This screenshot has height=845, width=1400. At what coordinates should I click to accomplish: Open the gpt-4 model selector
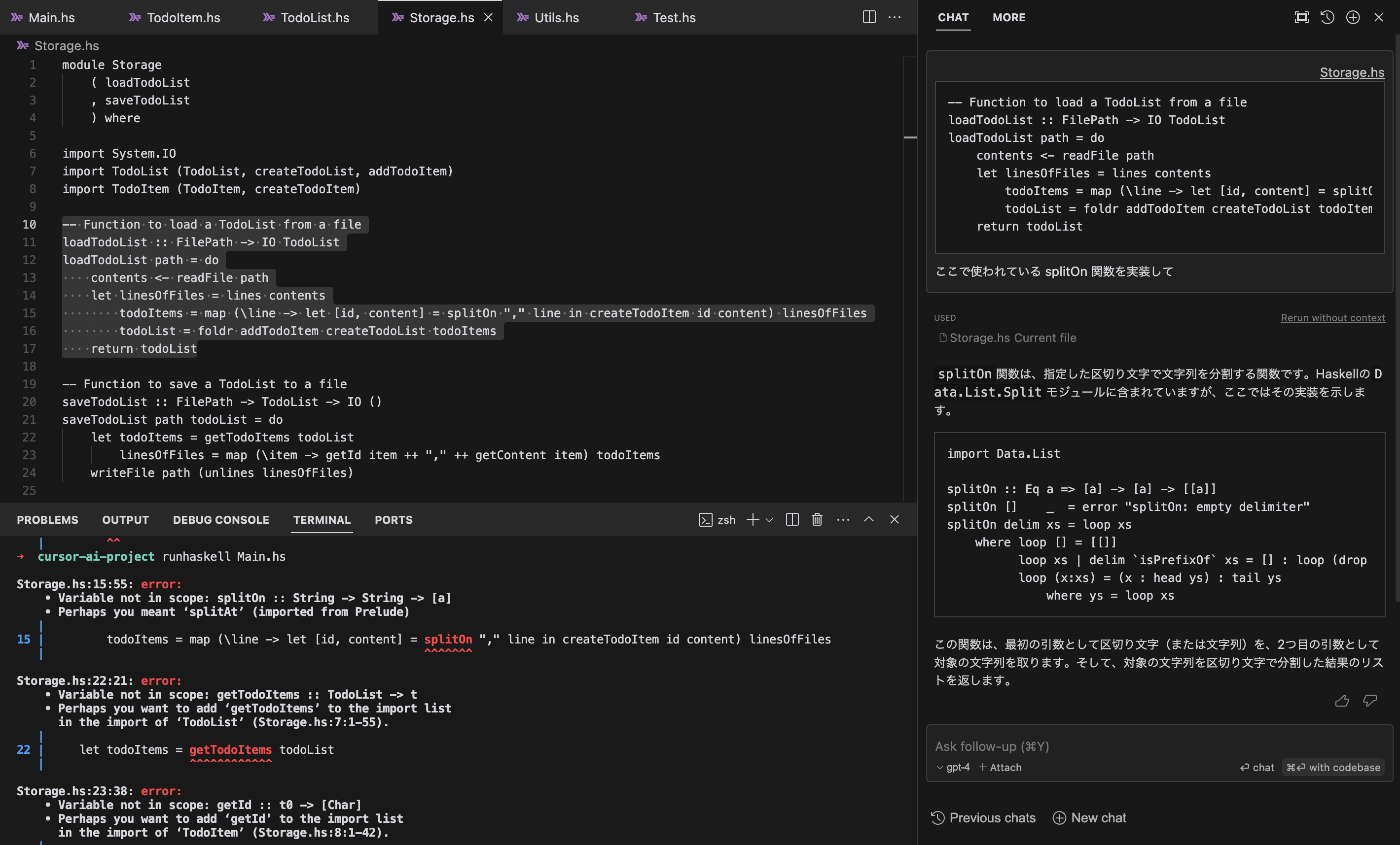tap(953, 767)
